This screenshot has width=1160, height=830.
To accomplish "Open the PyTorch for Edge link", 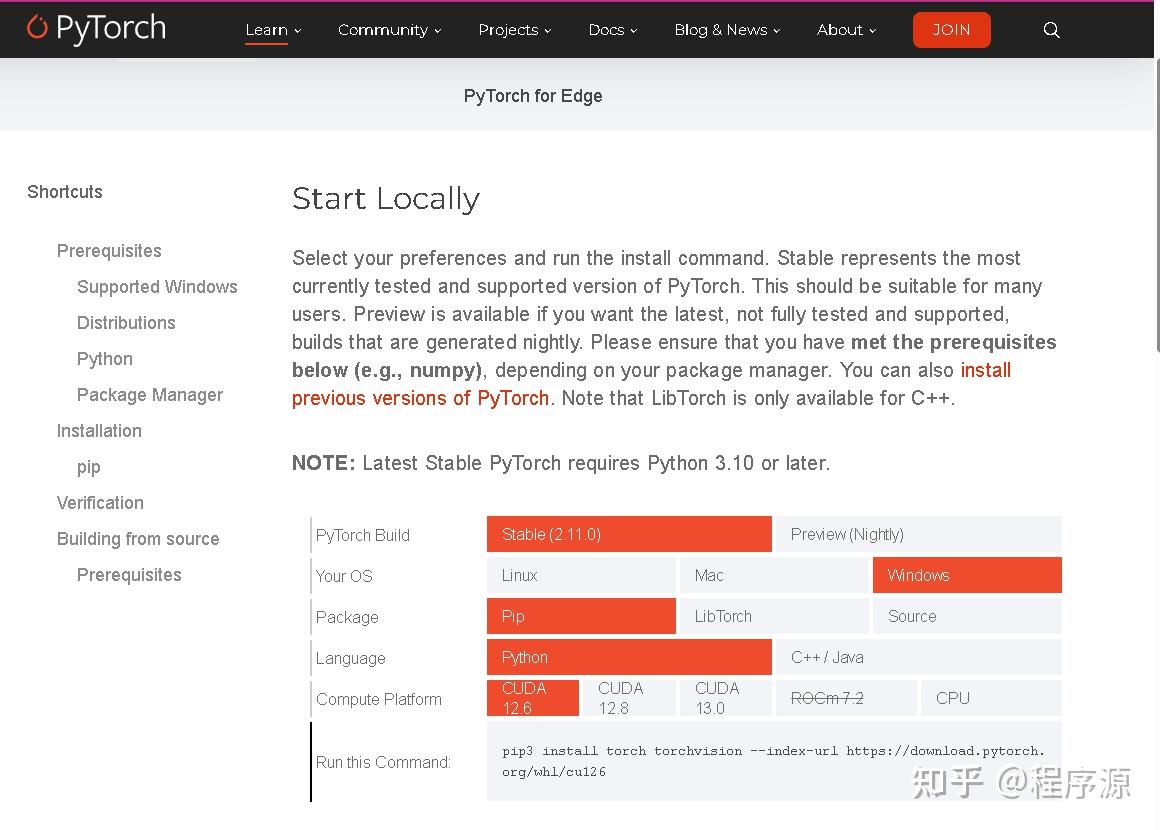I will tap(533, 96).
